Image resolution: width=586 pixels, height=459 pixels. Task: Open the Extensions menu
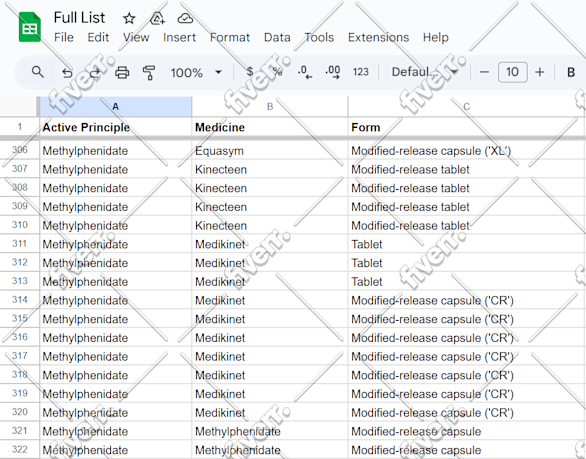point(378,37)
